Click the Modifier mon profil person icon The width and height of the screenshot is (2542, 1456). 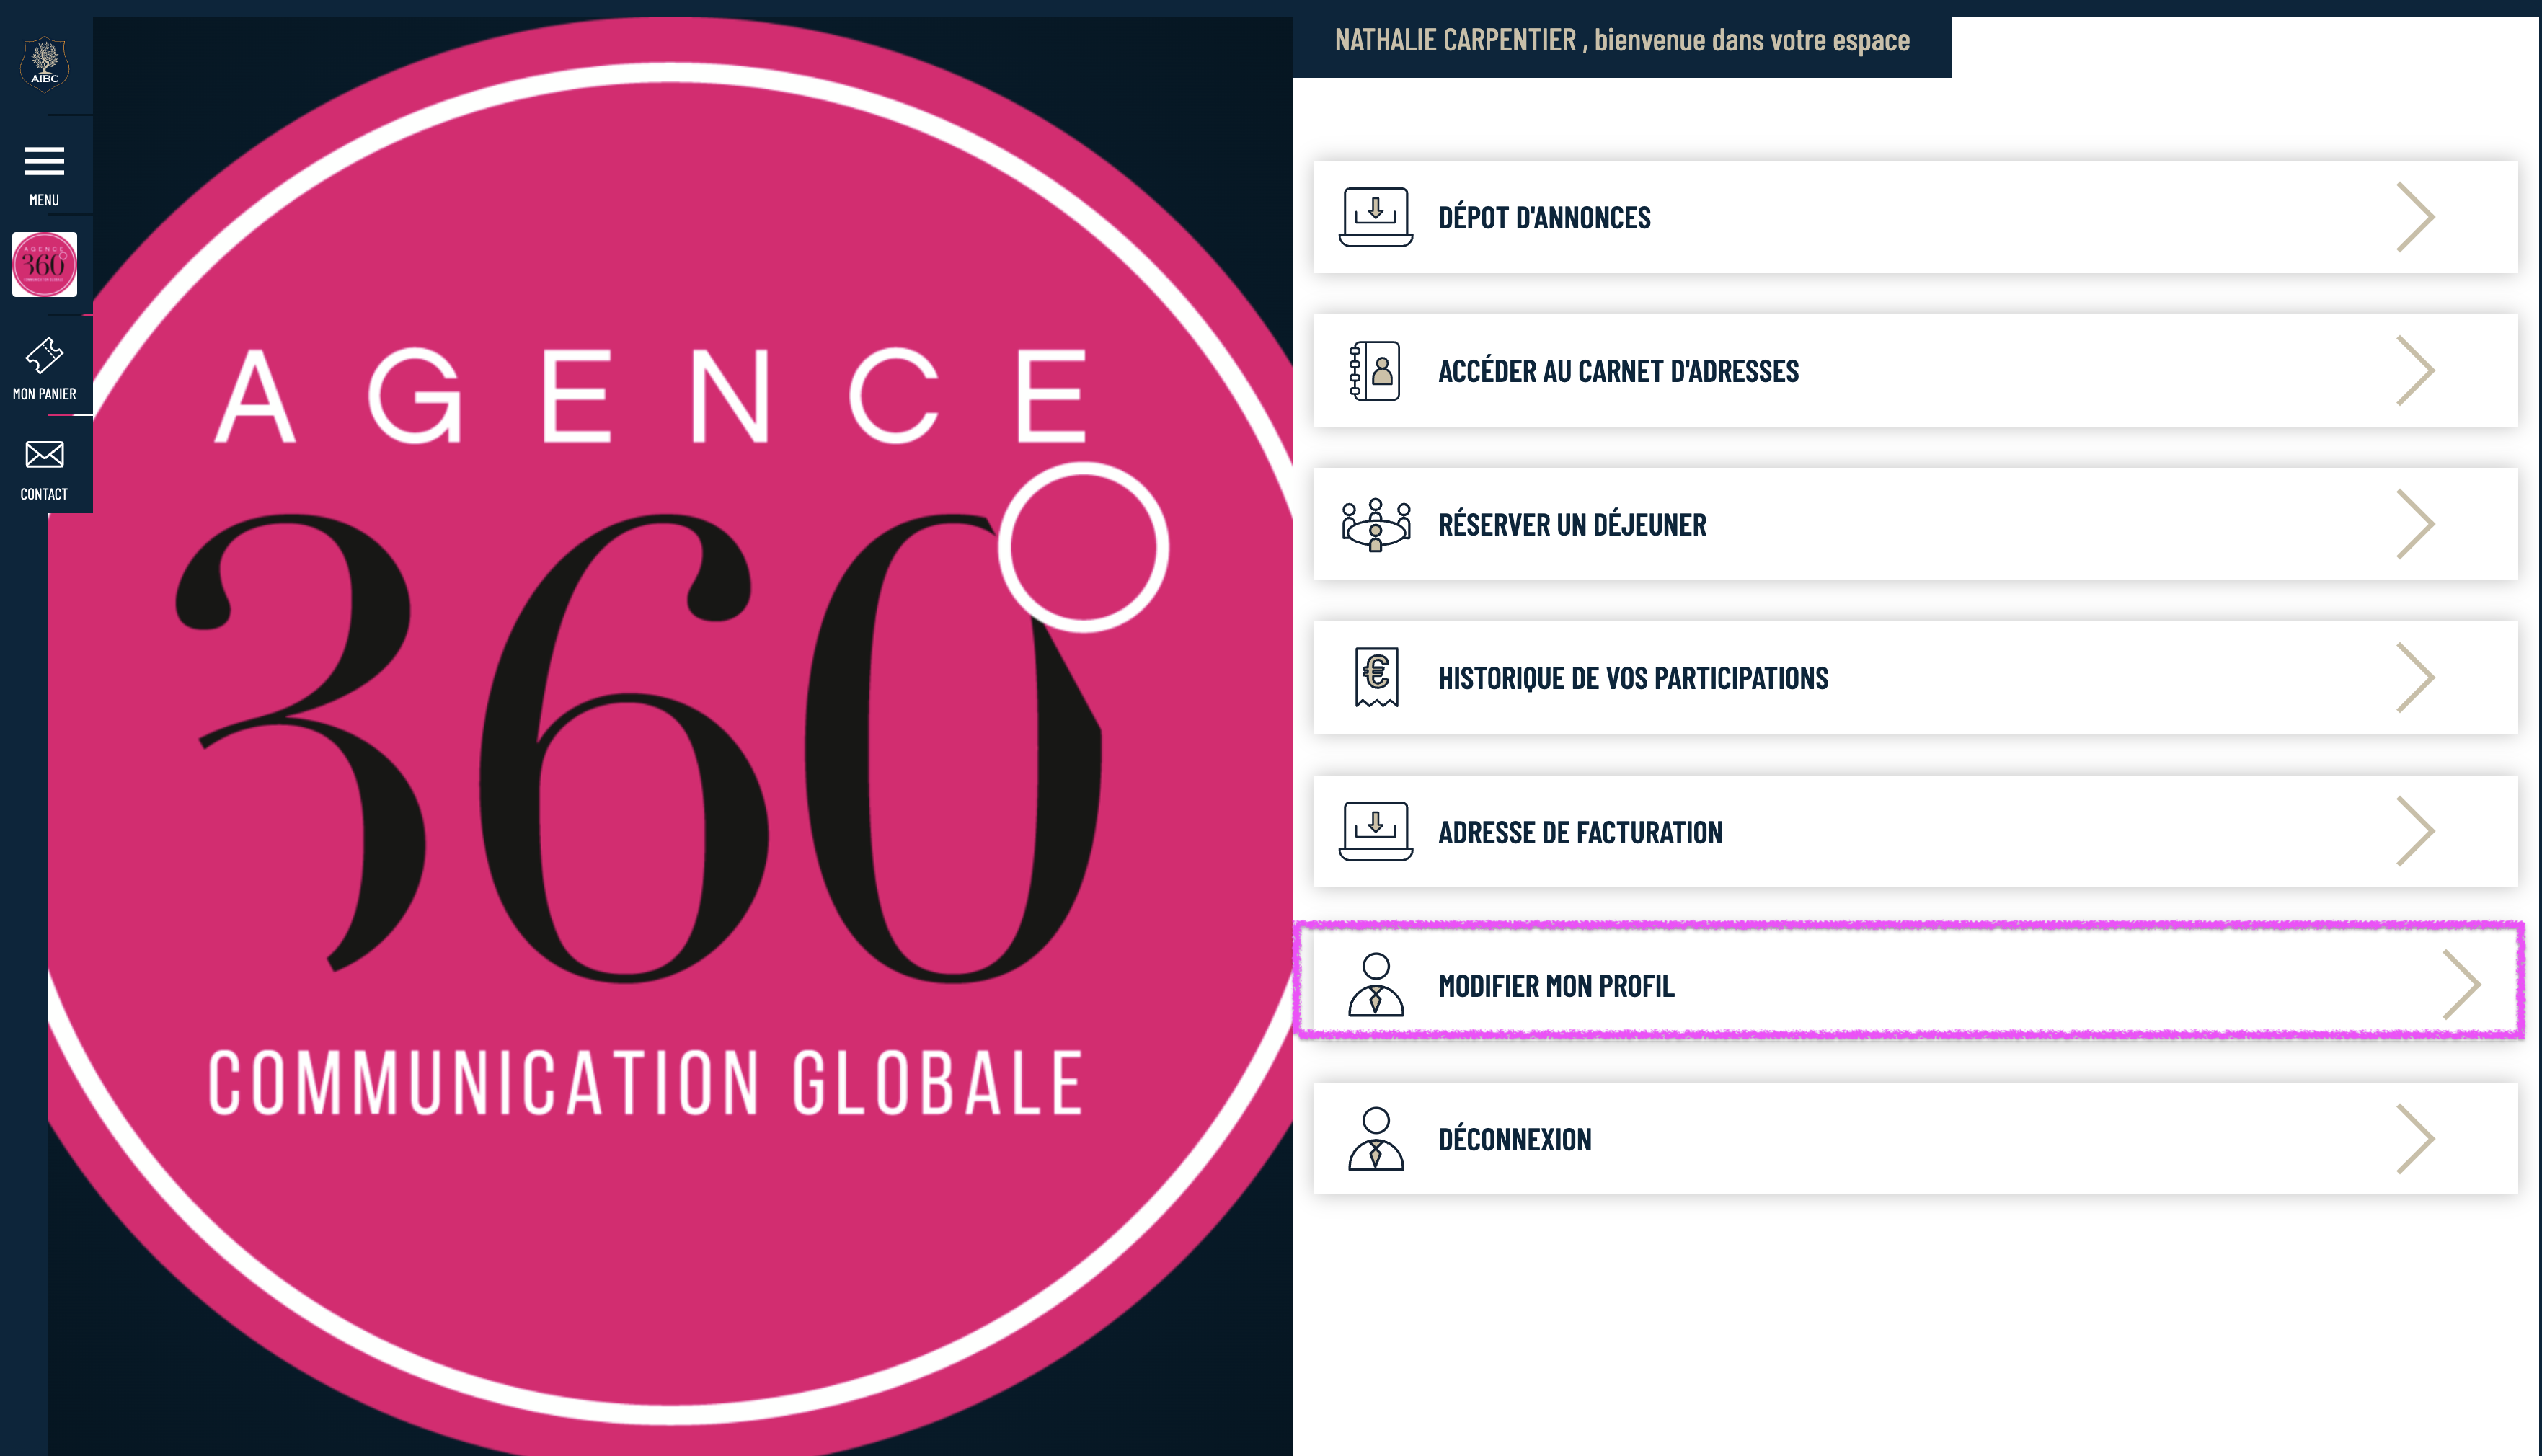click(x=1375, y=985)
